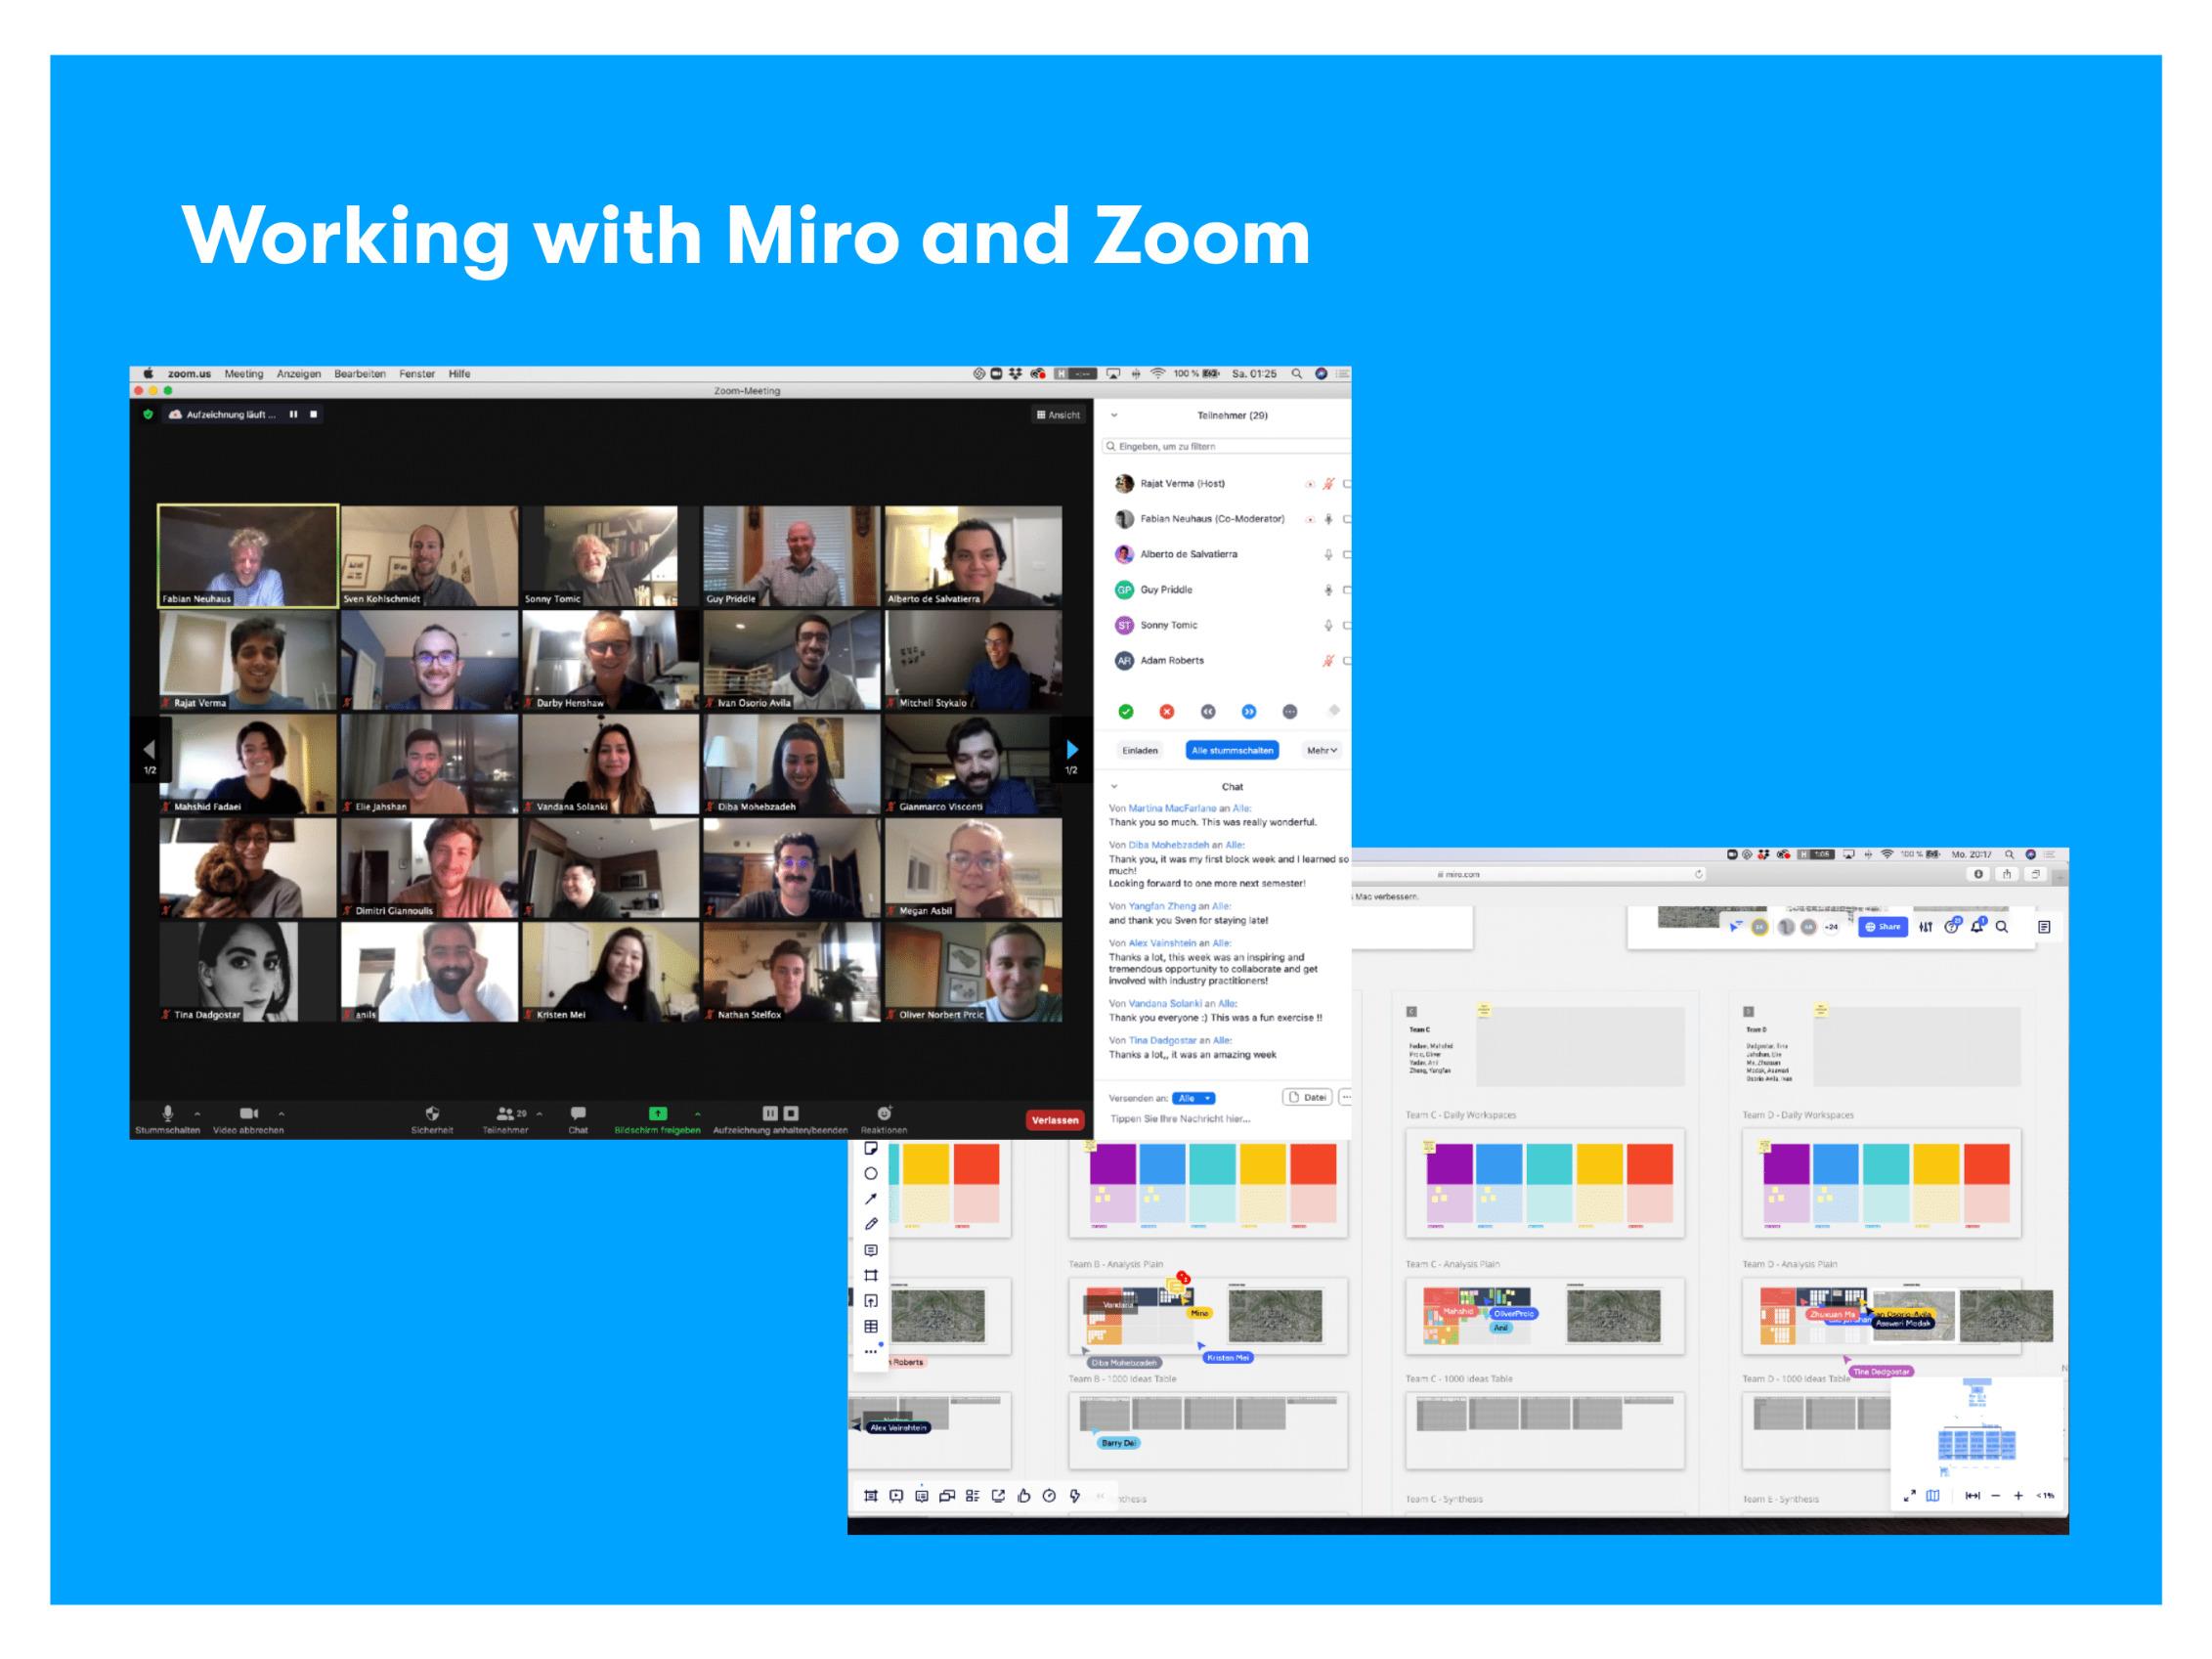Select the Miro pen tool
This screenshot has height=1659, width=2212.
click(x=871, y=1224)
